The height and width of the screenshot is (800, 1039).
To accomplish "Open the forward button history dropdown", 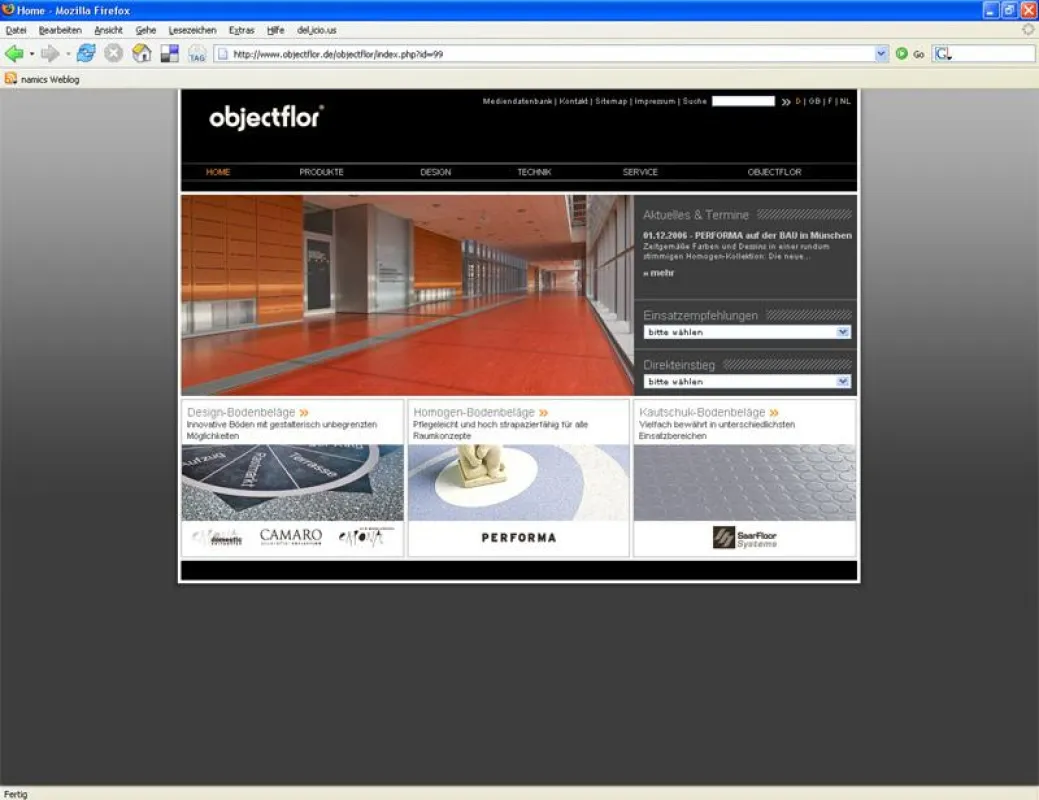I will [x=68, y=54].
